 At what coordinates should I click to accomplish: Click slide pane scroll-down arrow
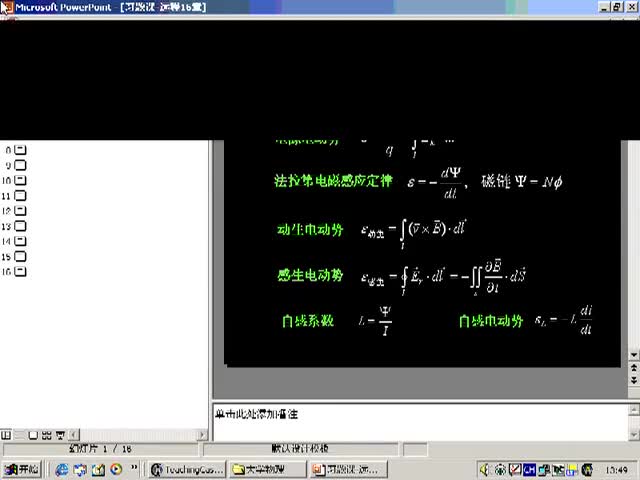click(634, 355)
